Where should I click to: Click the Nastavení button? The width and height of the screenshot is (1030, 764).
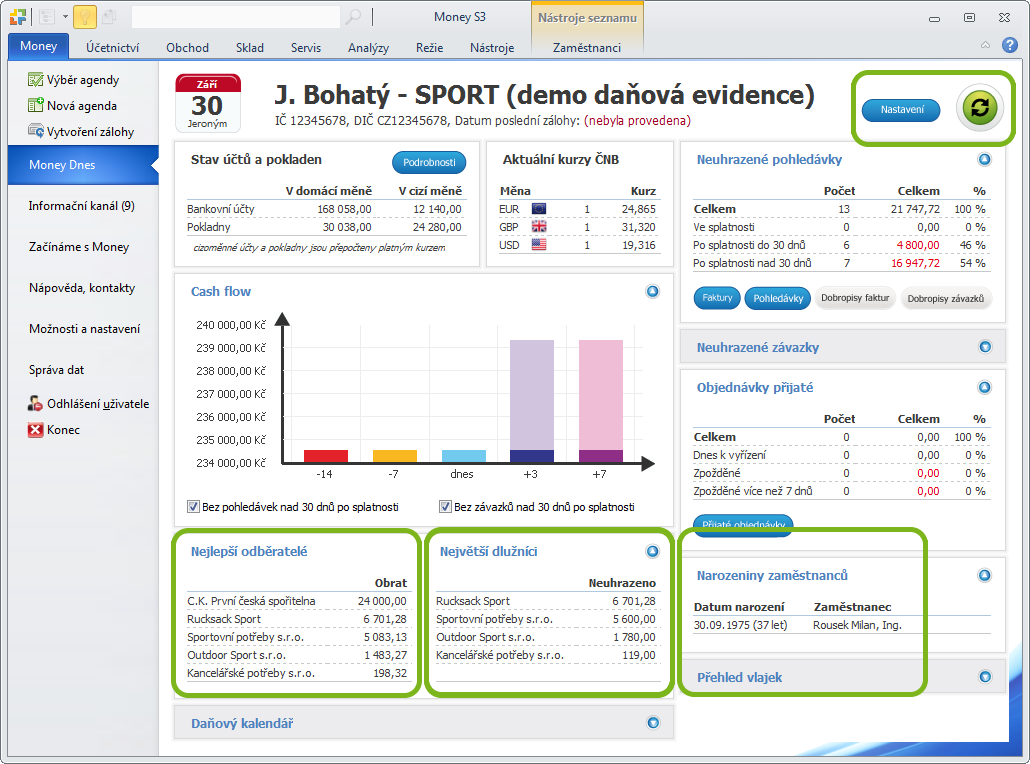pos(901,110)
